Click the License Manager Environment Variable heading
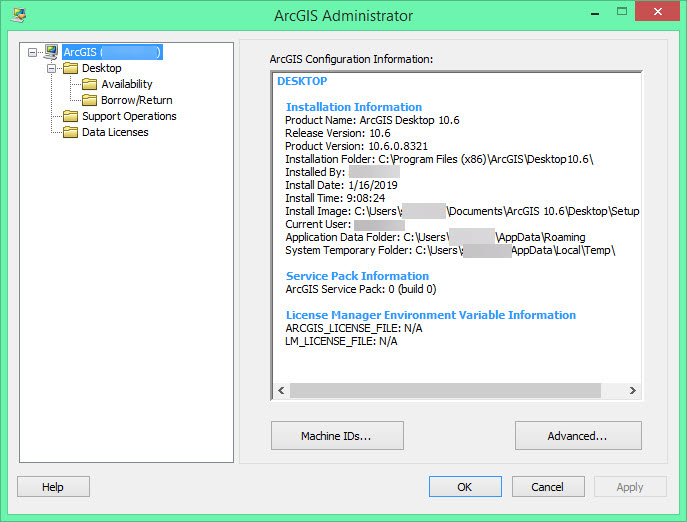This screenshot has height=522, width=687. tap(431, 315)
